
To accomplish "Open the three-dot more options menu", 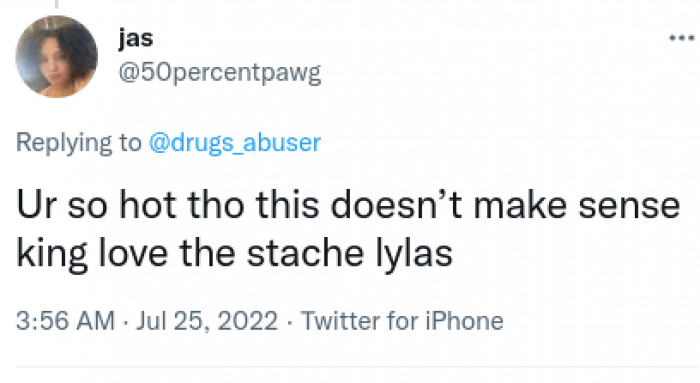I will (681, 38).
